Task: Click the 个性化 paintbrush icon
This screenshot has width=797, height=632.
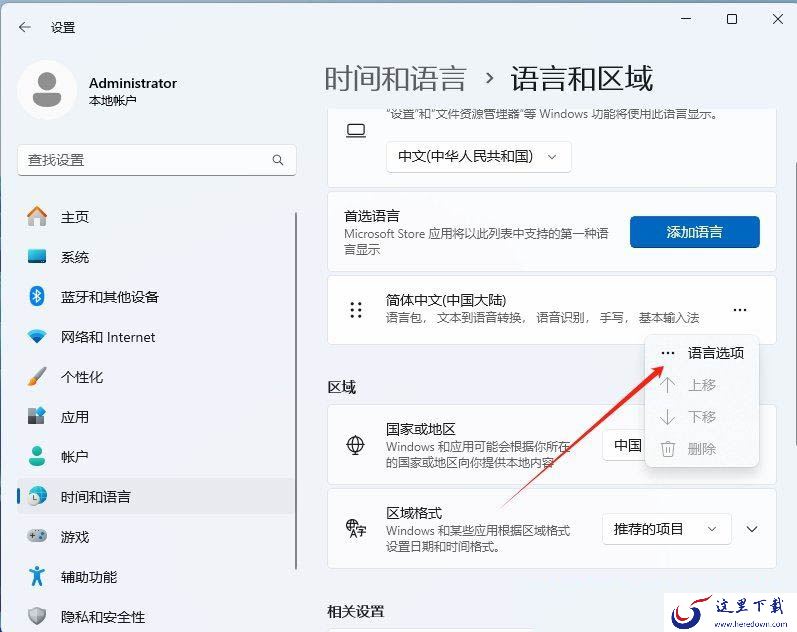Action: 37,377
